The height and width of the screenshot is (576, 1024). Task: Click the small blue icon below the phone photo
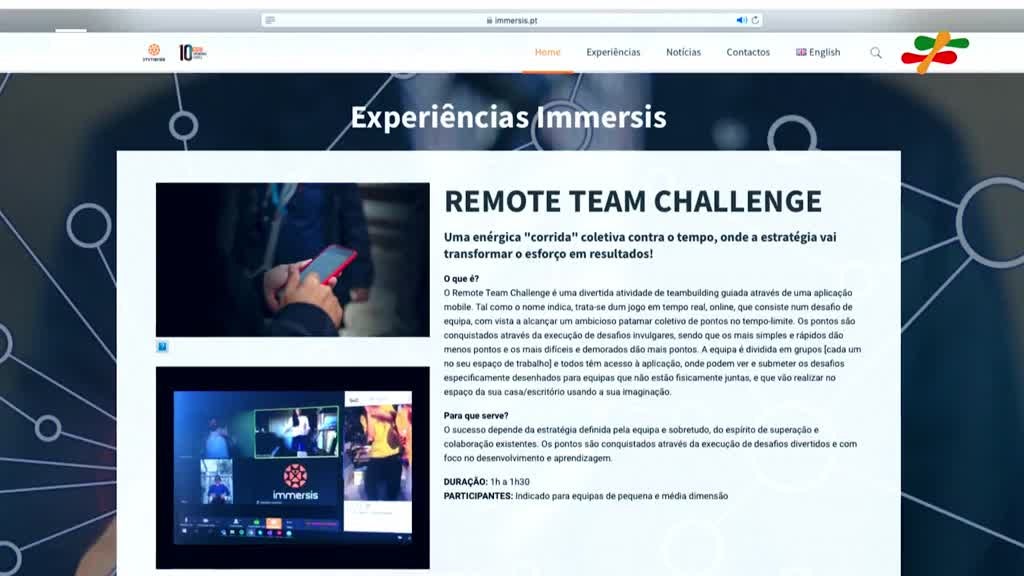tap(162, 345)
